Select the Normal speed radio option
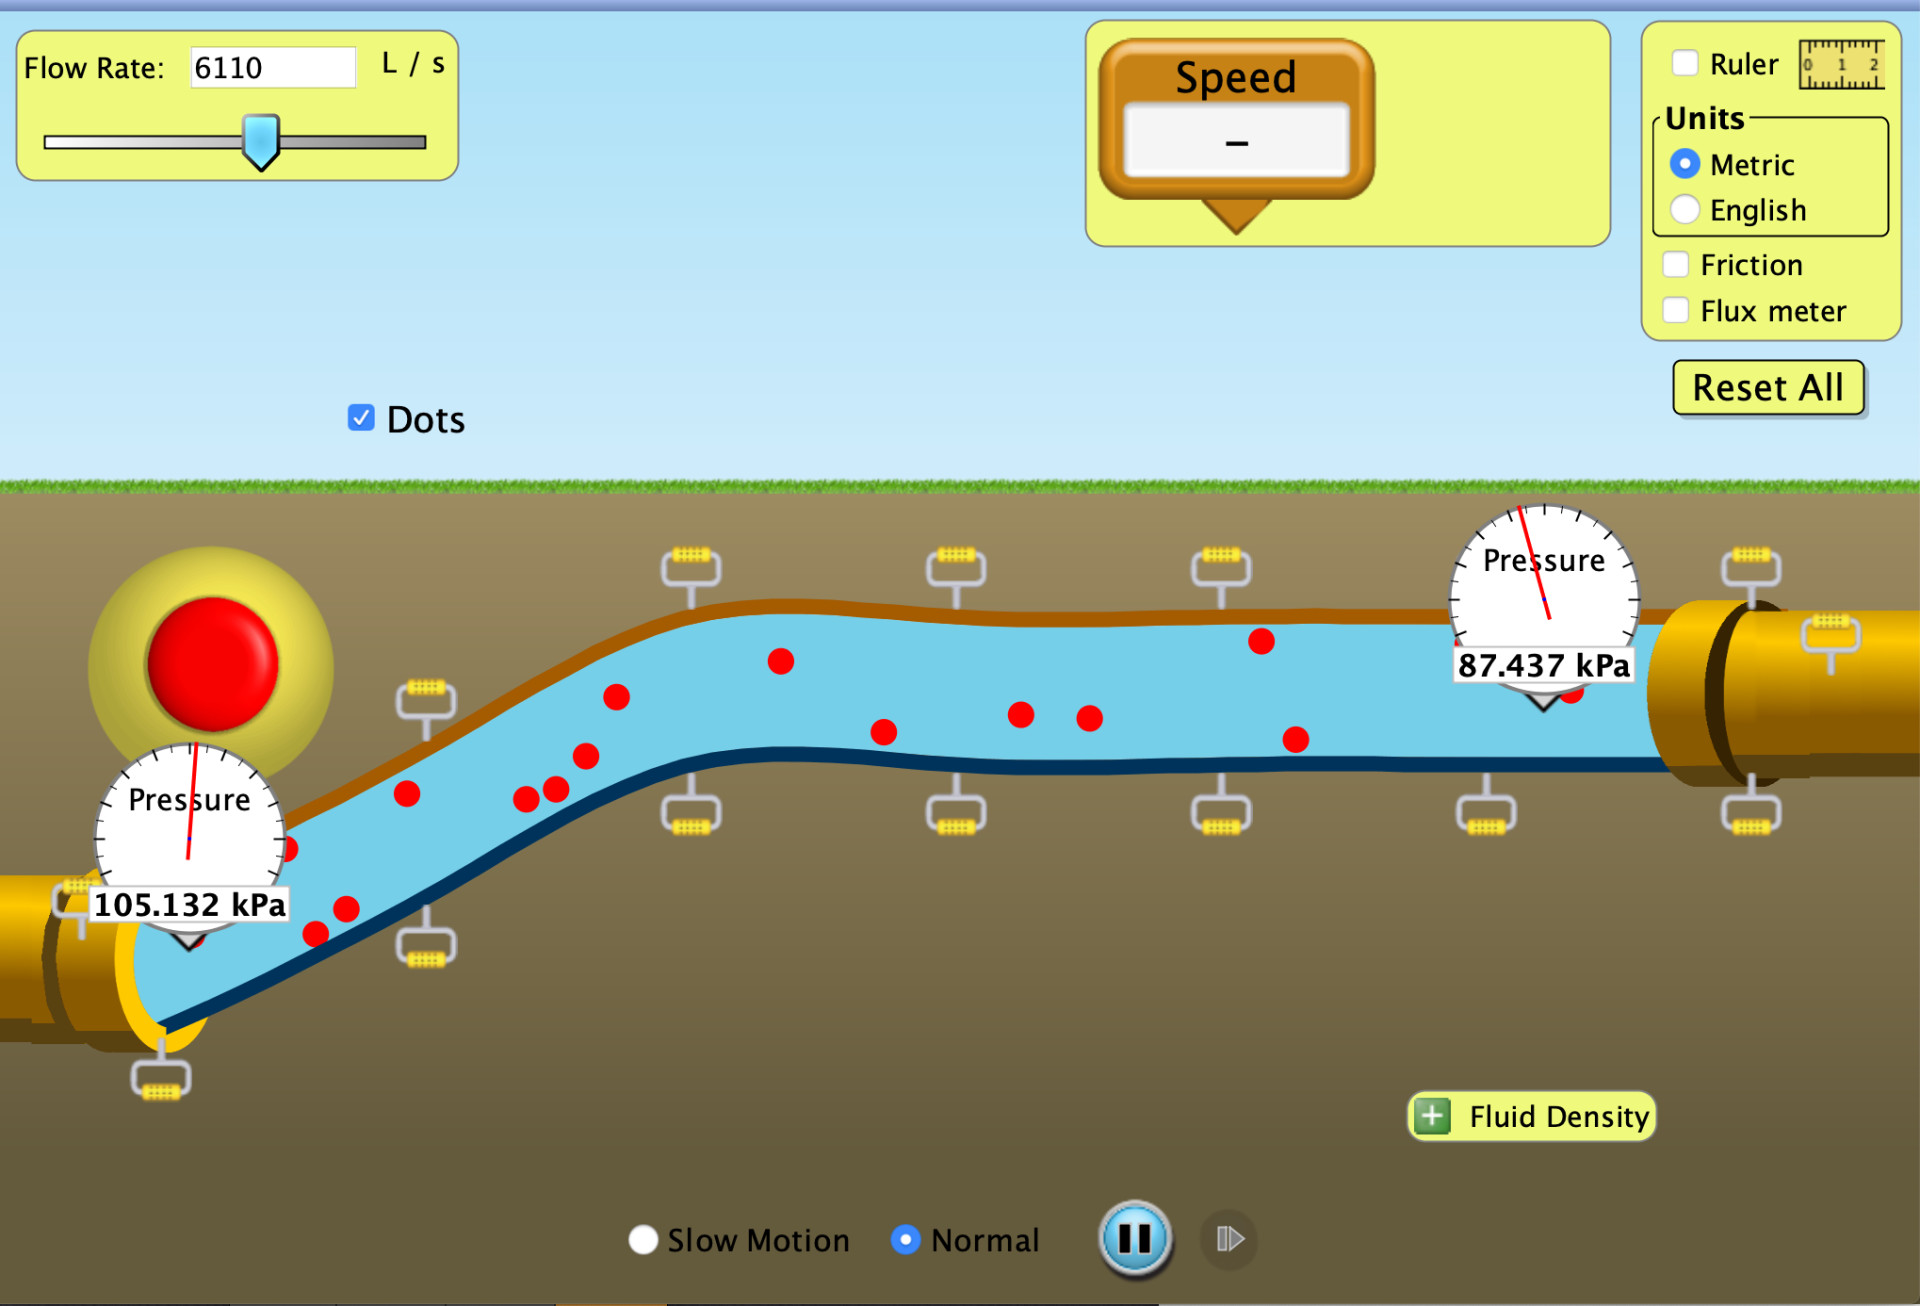 pyautogui.click(x=905, y=1240)
